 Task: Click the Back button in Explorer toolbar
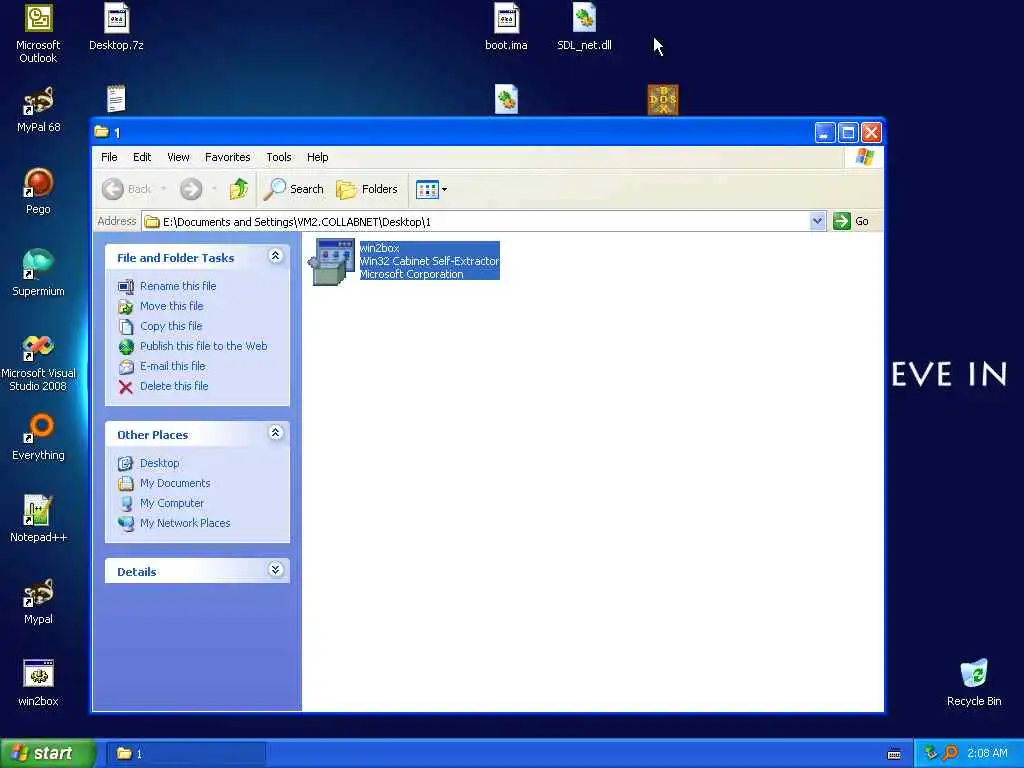point(127,189)
